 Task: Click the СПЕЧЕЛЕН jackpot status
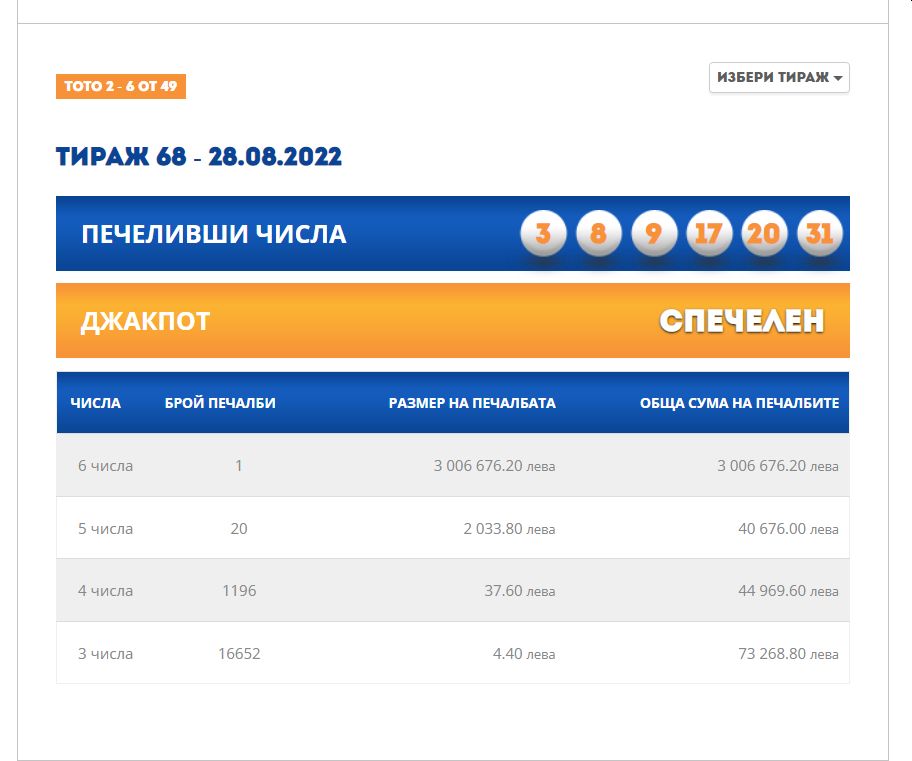[742, 321]
